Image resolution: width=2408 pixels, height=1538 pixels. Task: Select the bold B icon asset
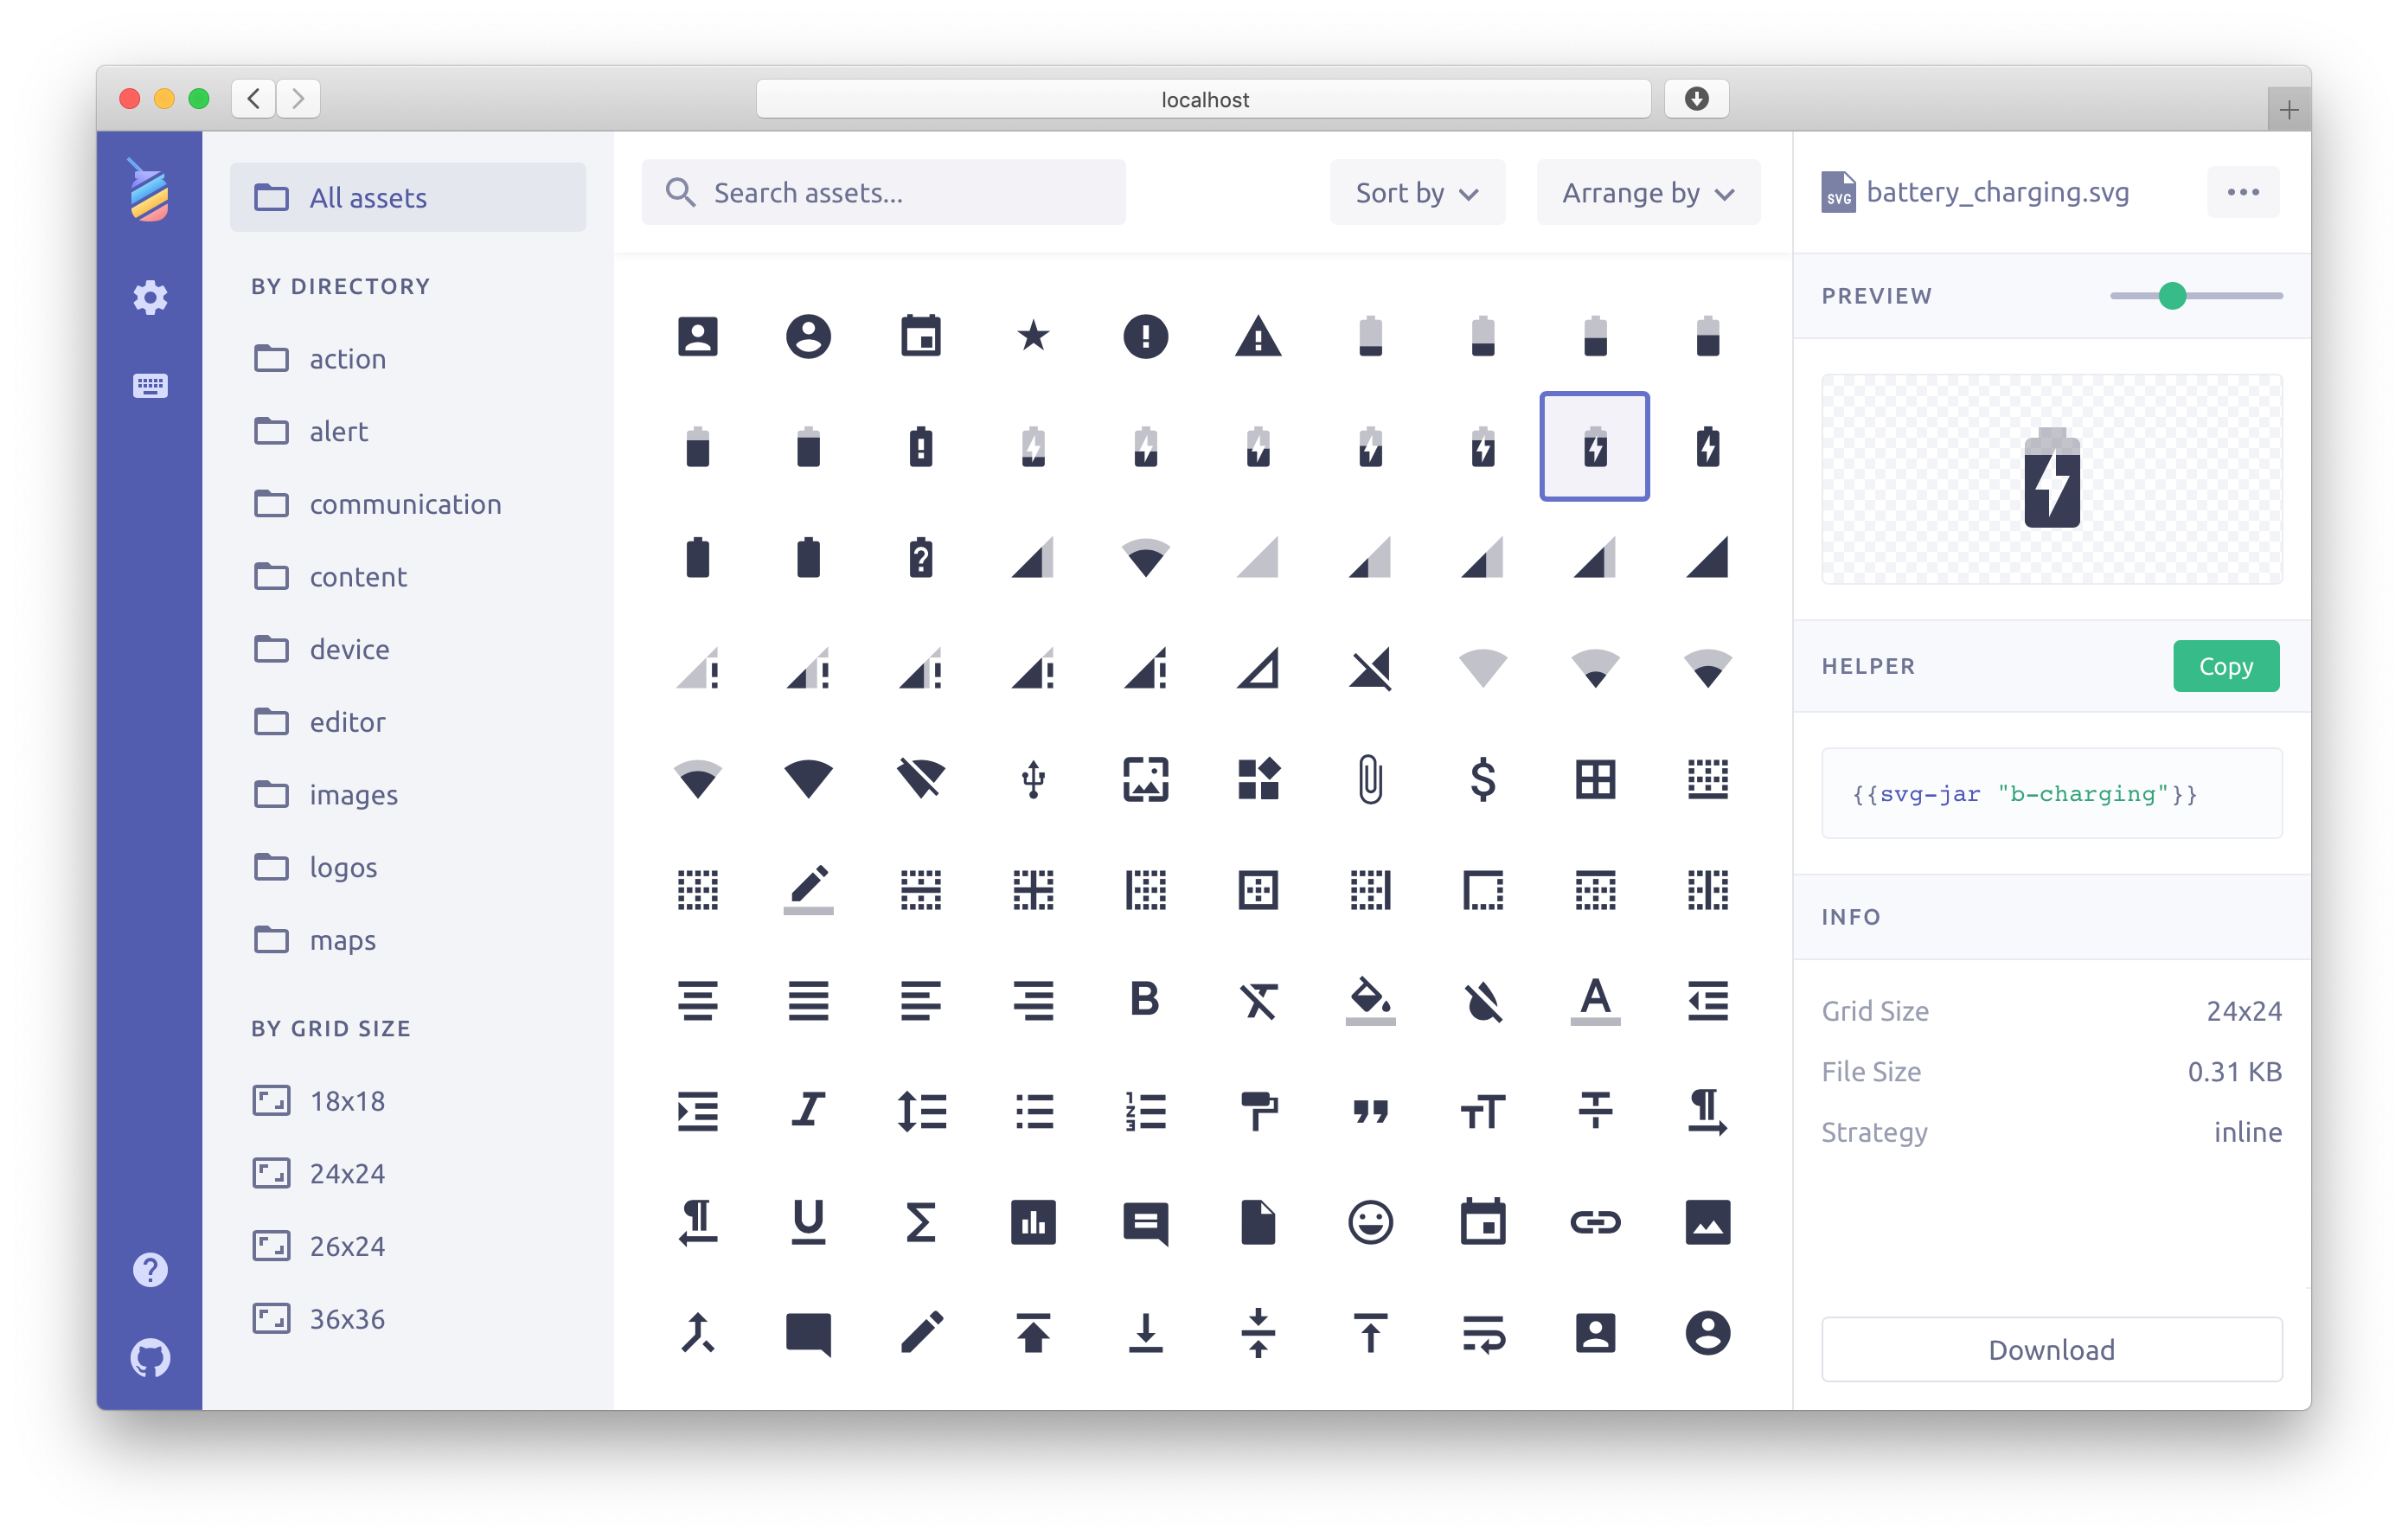[x=1145, y=999]
